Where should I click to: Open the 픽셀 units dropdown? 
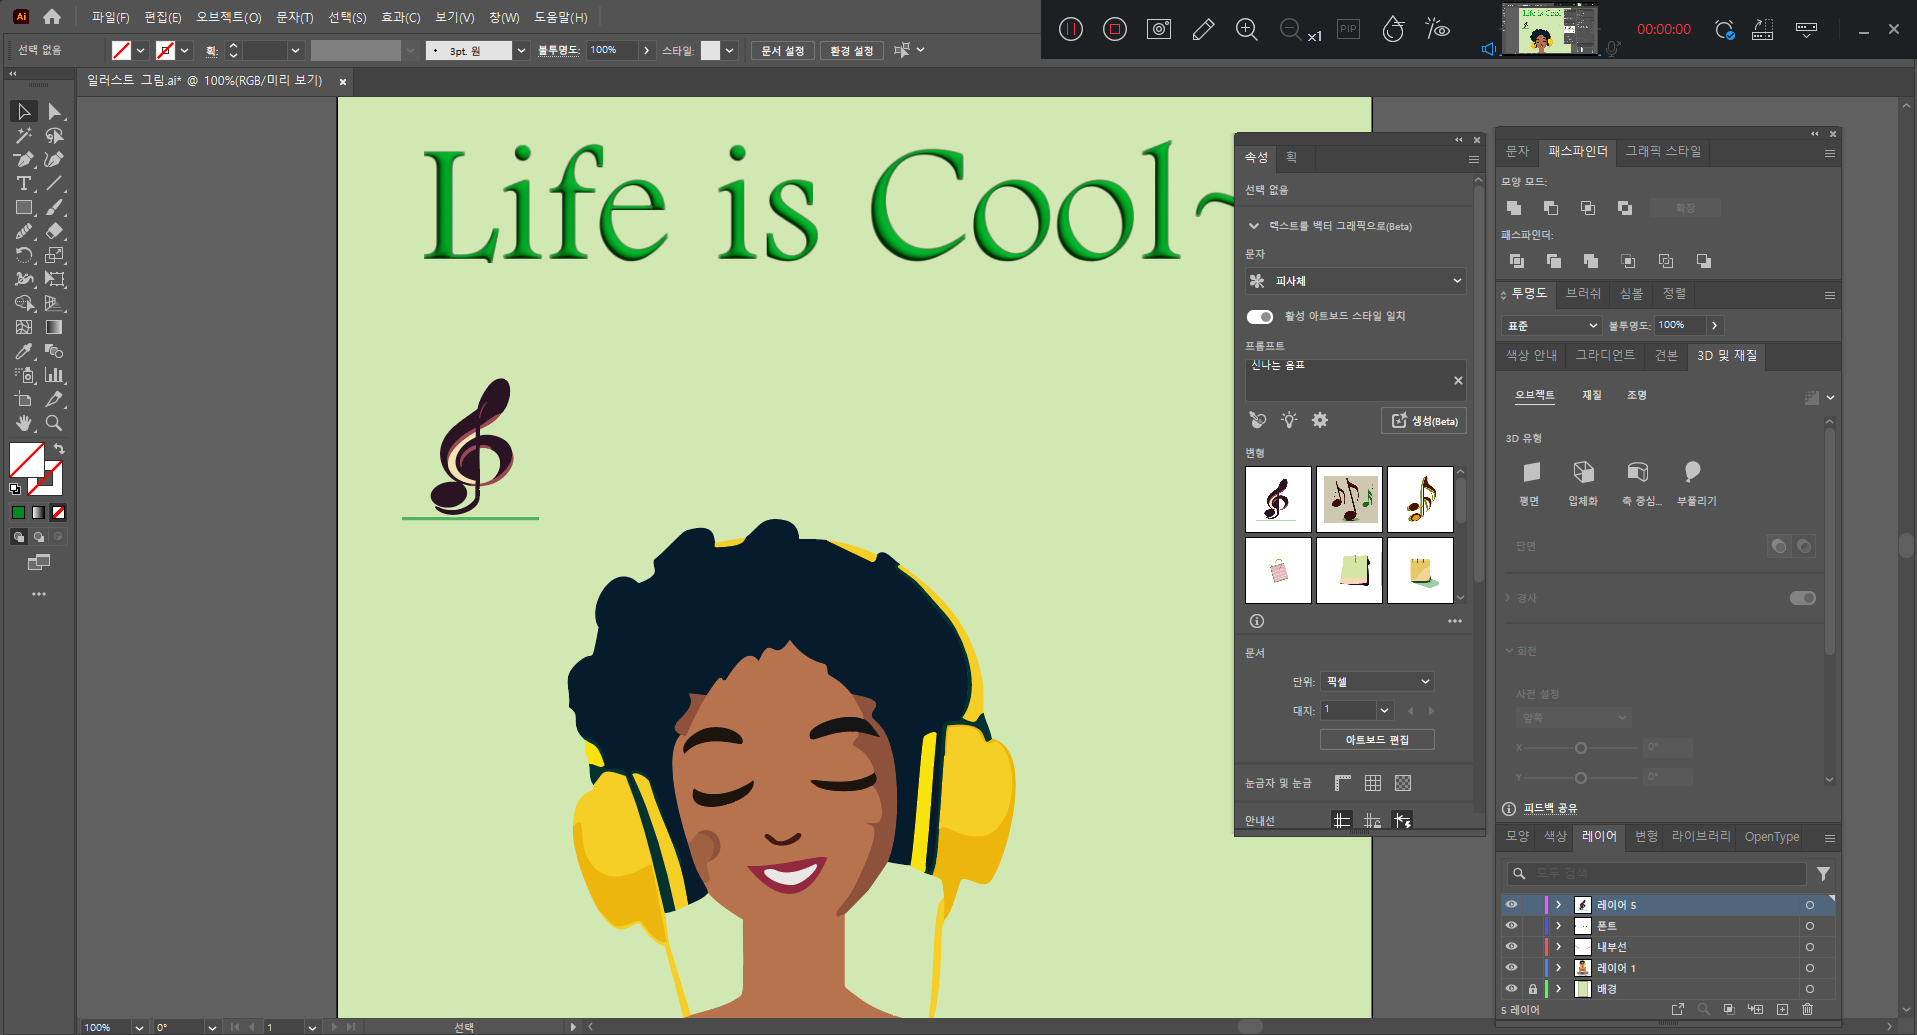point(1377,682)
